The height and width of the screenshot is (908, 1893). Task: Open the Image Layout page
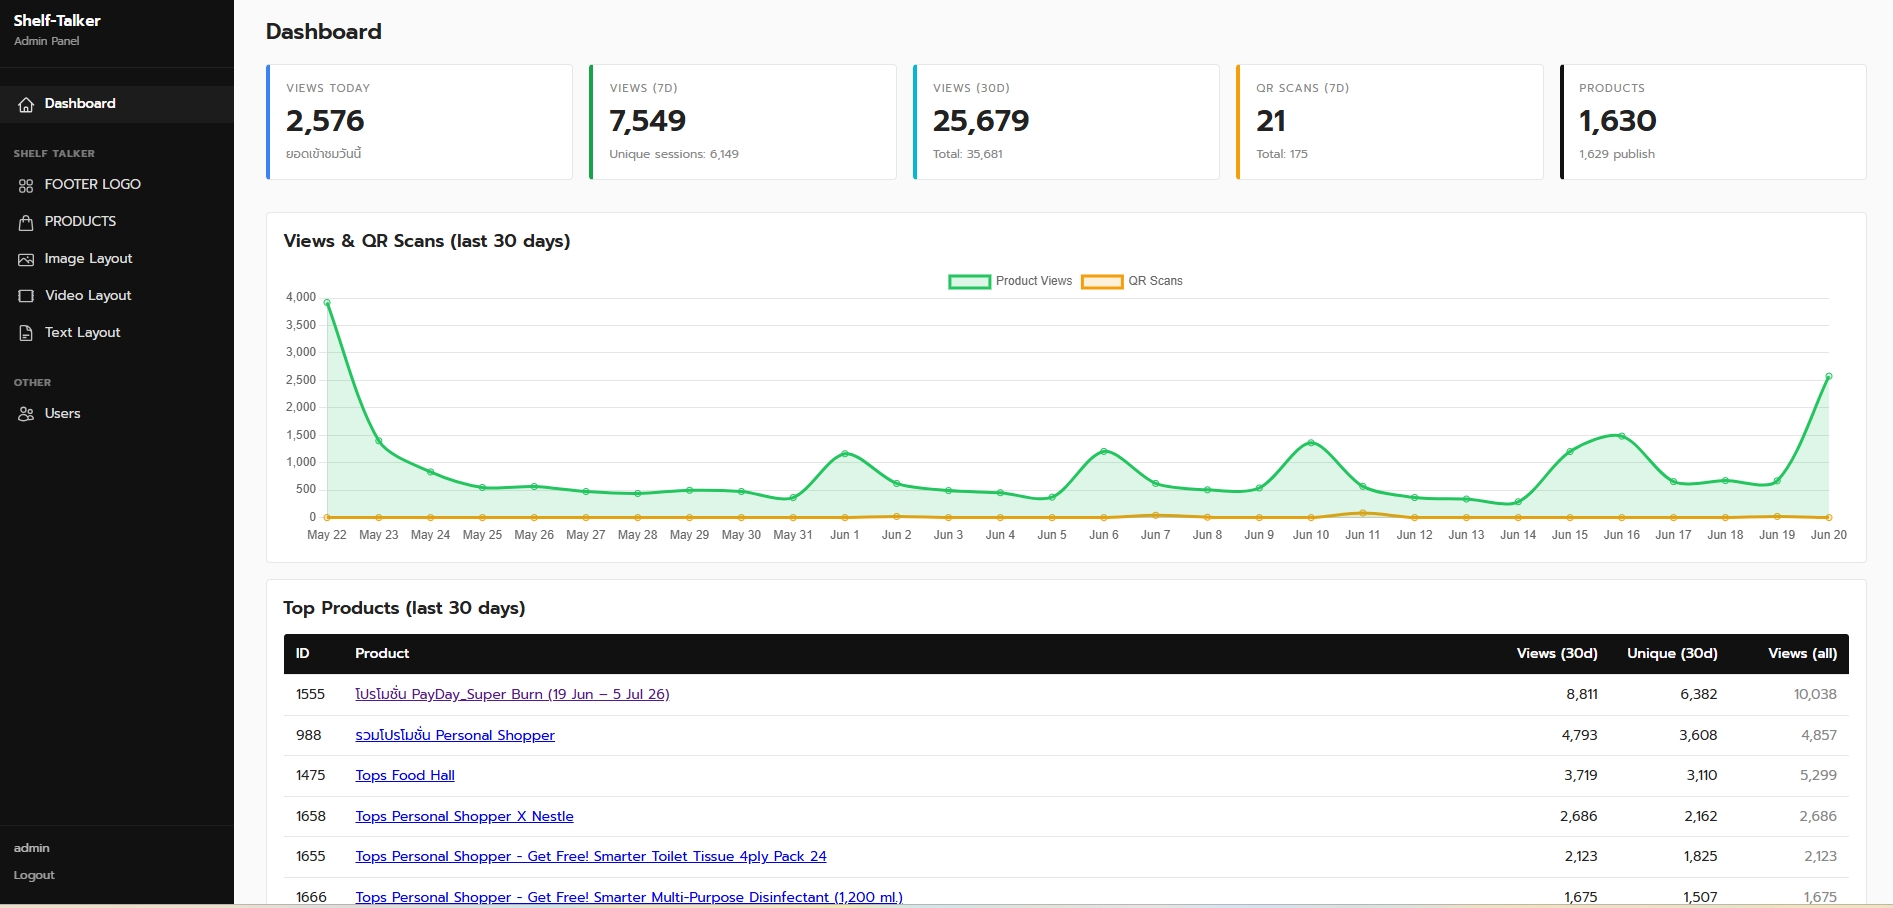[x=117, y=259]
